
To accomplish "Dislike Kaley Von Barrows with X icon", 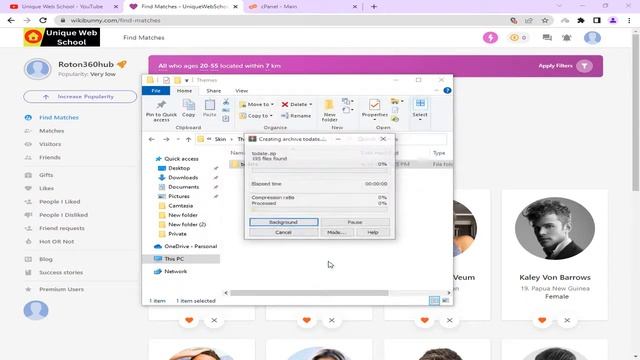I will (x=567, y=320).
